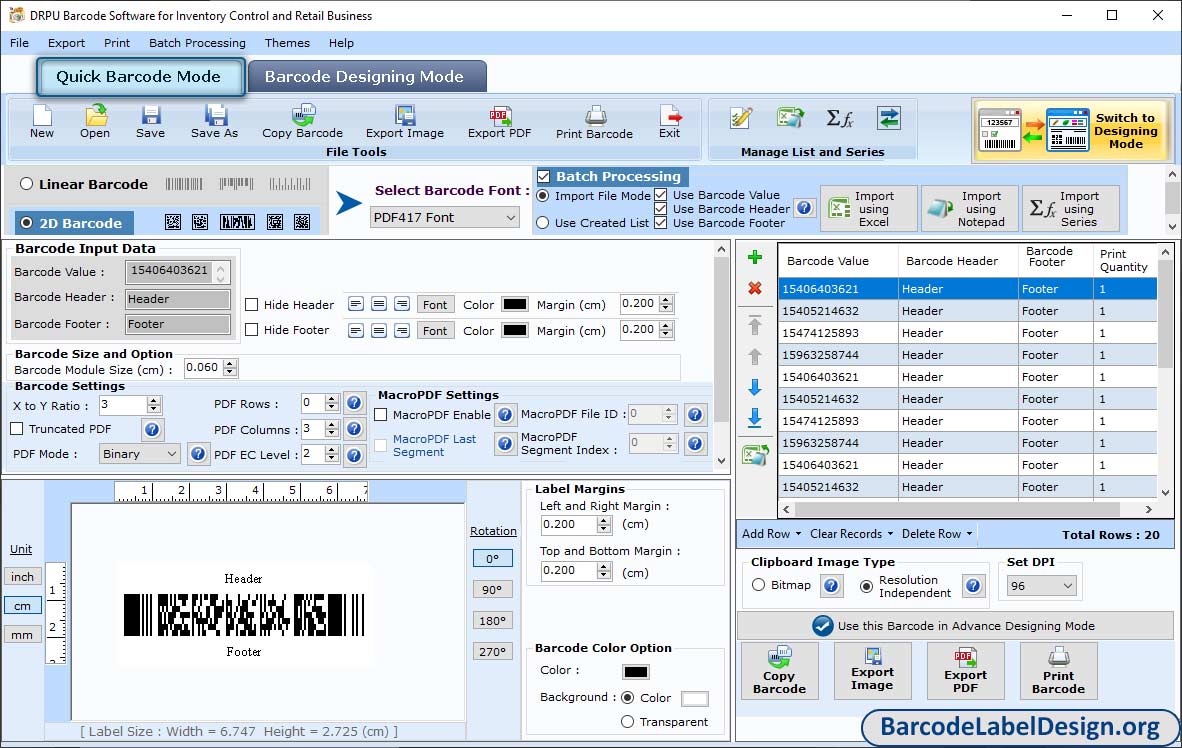1182x748 pixels.
Task: Open help for MacroPDF File ID
Action: click(695, 414)
